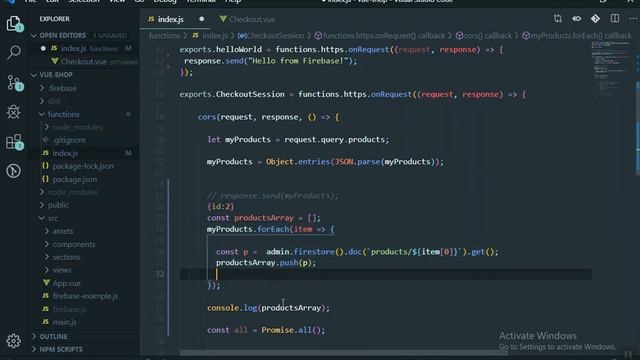
Task: Open .gitignore in the file tree
Action: 69,140
